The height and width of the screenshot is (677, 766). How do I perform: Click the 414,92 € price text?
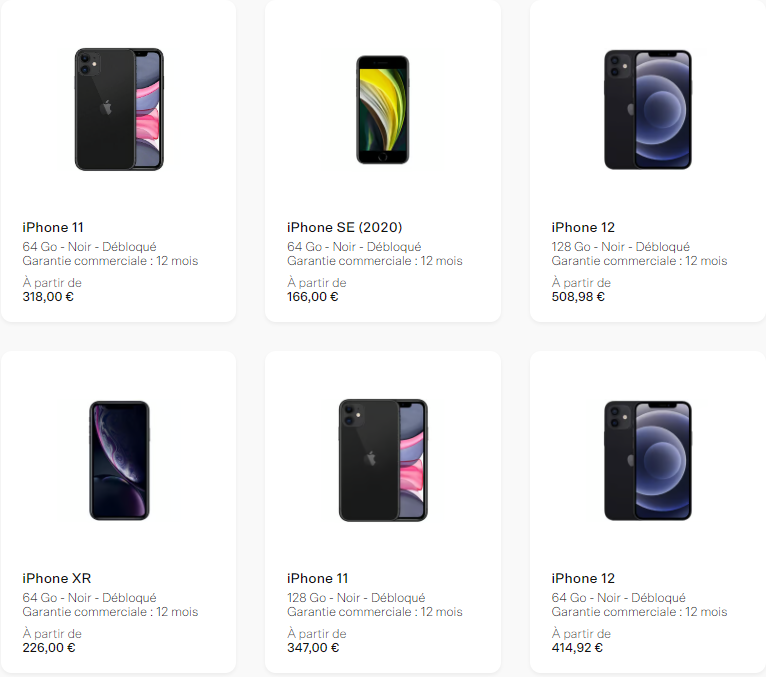coord(577,647)
